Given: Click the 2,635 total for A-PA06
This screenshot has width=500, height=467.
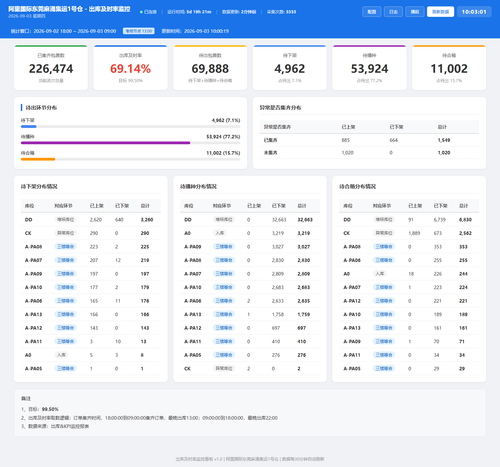Looking at the screenshot, I should tap(304, 301).
